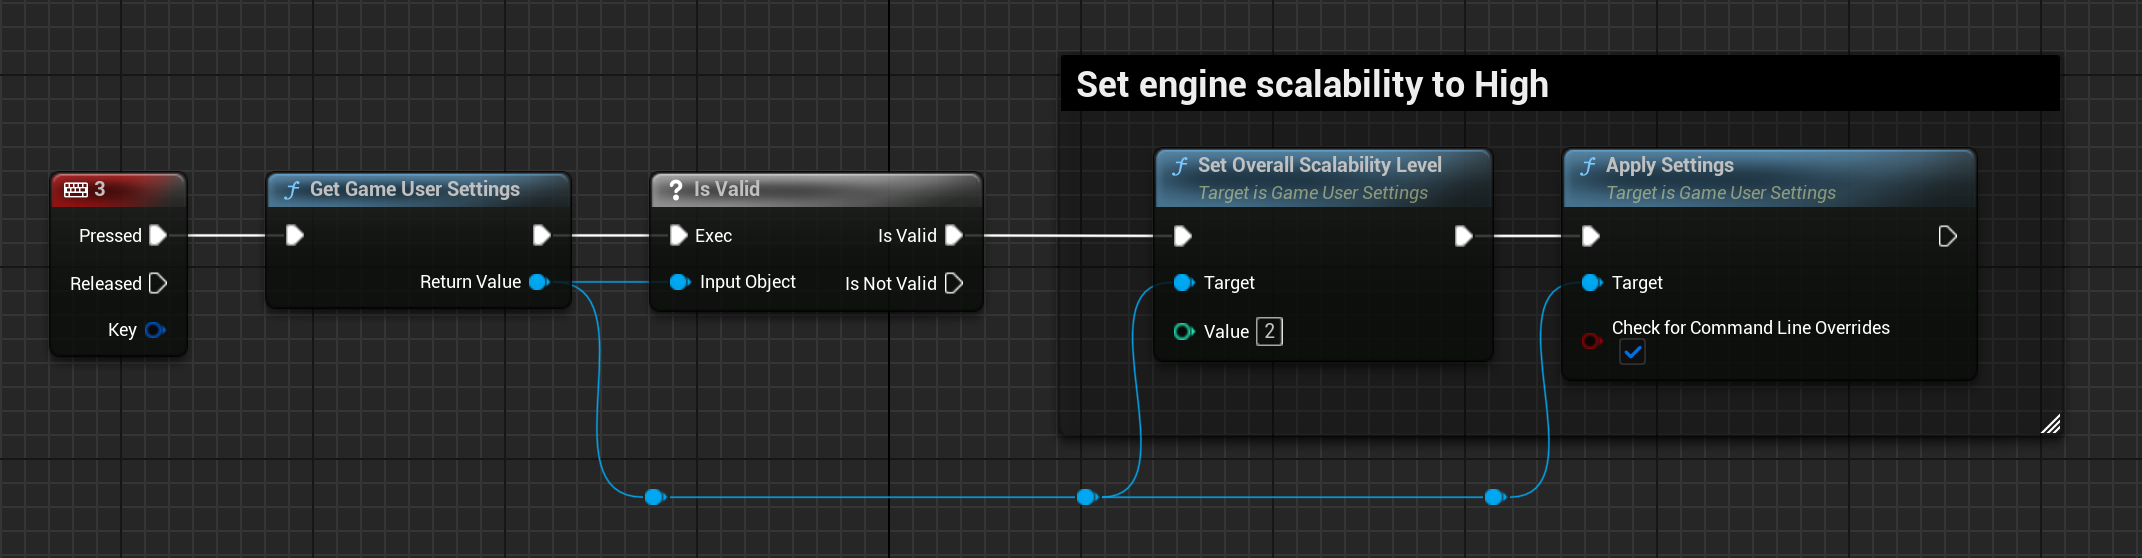Image resolution: width=2142 pixels, height=558 pixels.
Task: Click the Pressed execution pin on the 3 key node
Action: coord(158,235)
